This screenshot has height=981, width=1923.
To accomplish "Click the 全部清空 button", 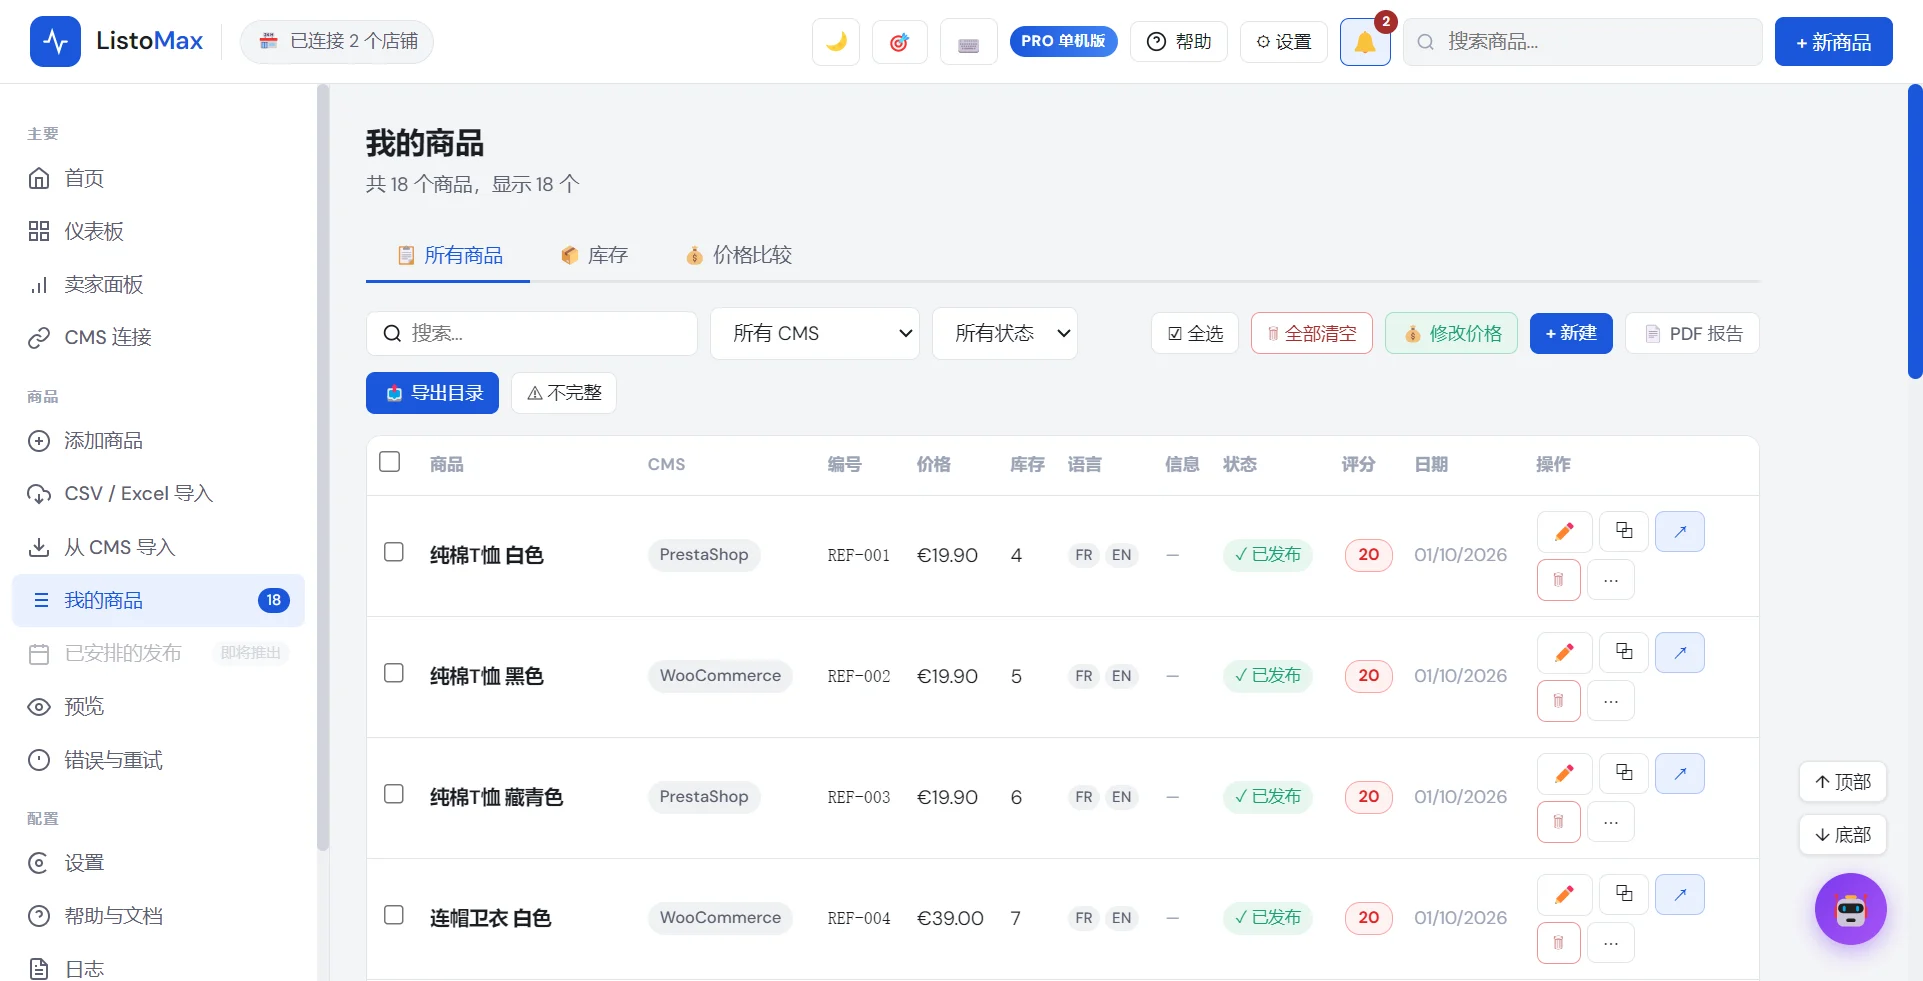I will pyautogui.click(x=1312, y=333).
